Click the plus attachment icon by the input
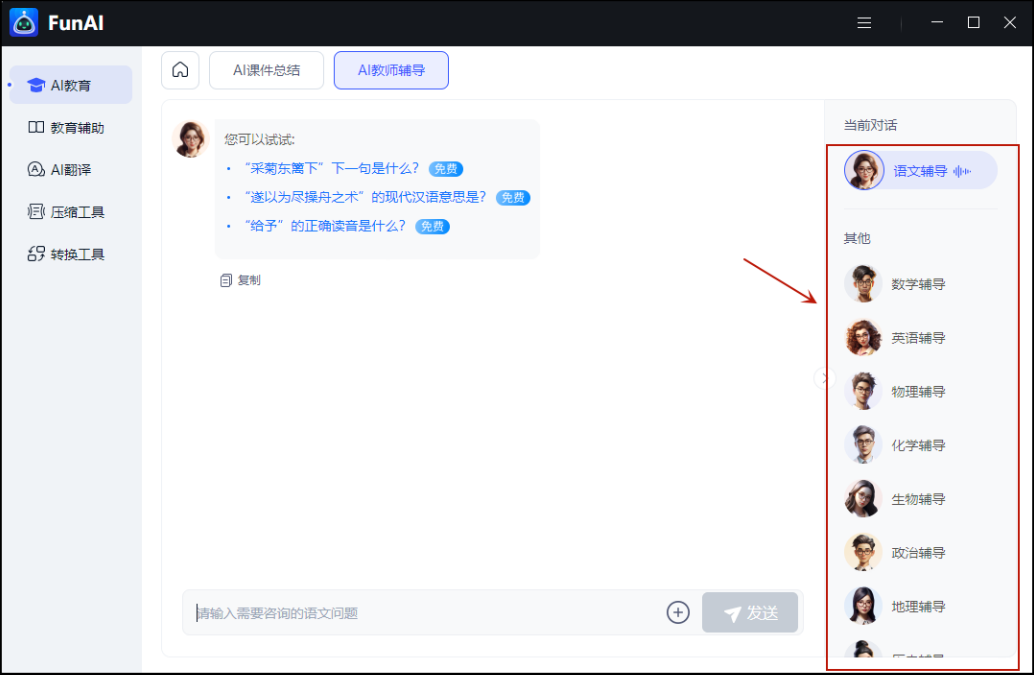 tap(678, 612)
